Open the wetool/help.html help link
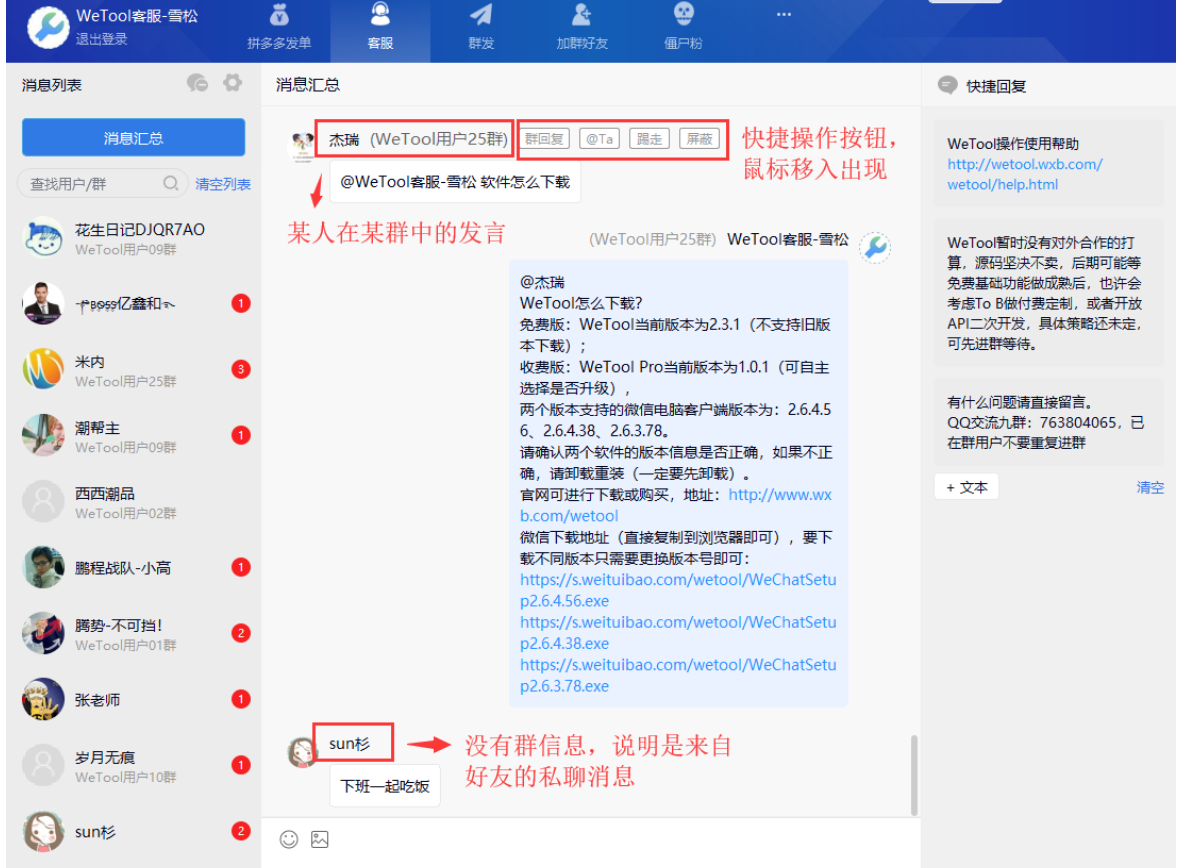 1024,174
